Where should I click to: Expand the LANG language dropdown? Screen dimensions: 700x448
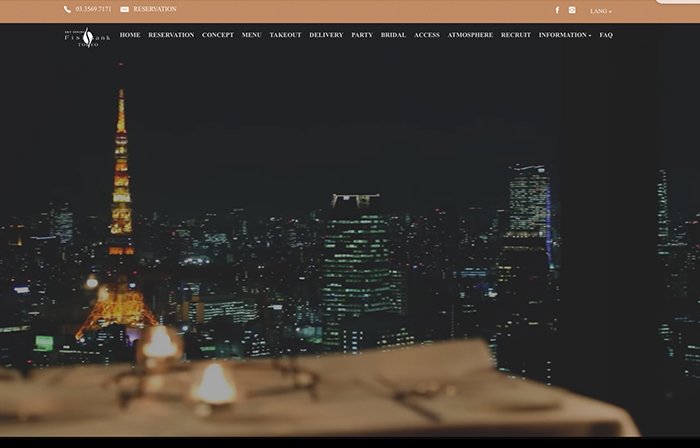(600, 11)
